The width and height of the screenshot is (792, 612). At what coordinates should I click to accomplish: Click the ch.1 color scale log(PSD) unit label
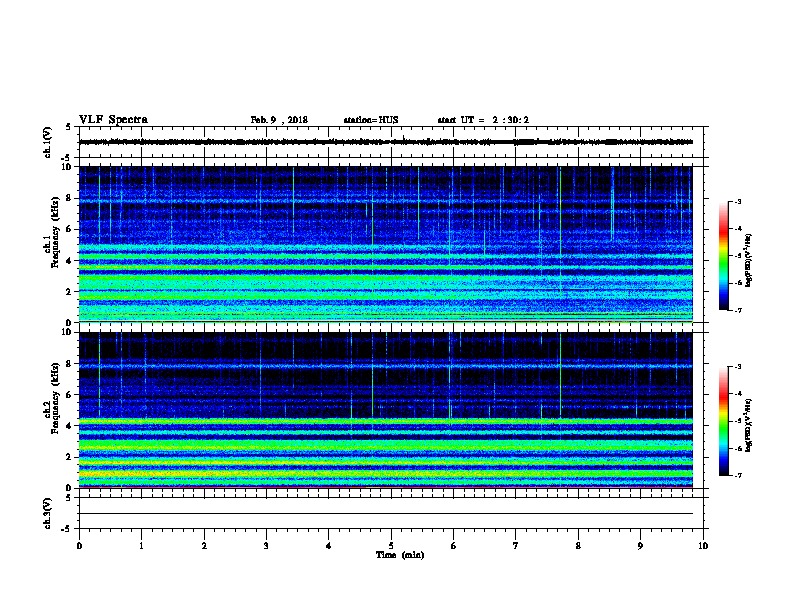(x=749, y=261)
